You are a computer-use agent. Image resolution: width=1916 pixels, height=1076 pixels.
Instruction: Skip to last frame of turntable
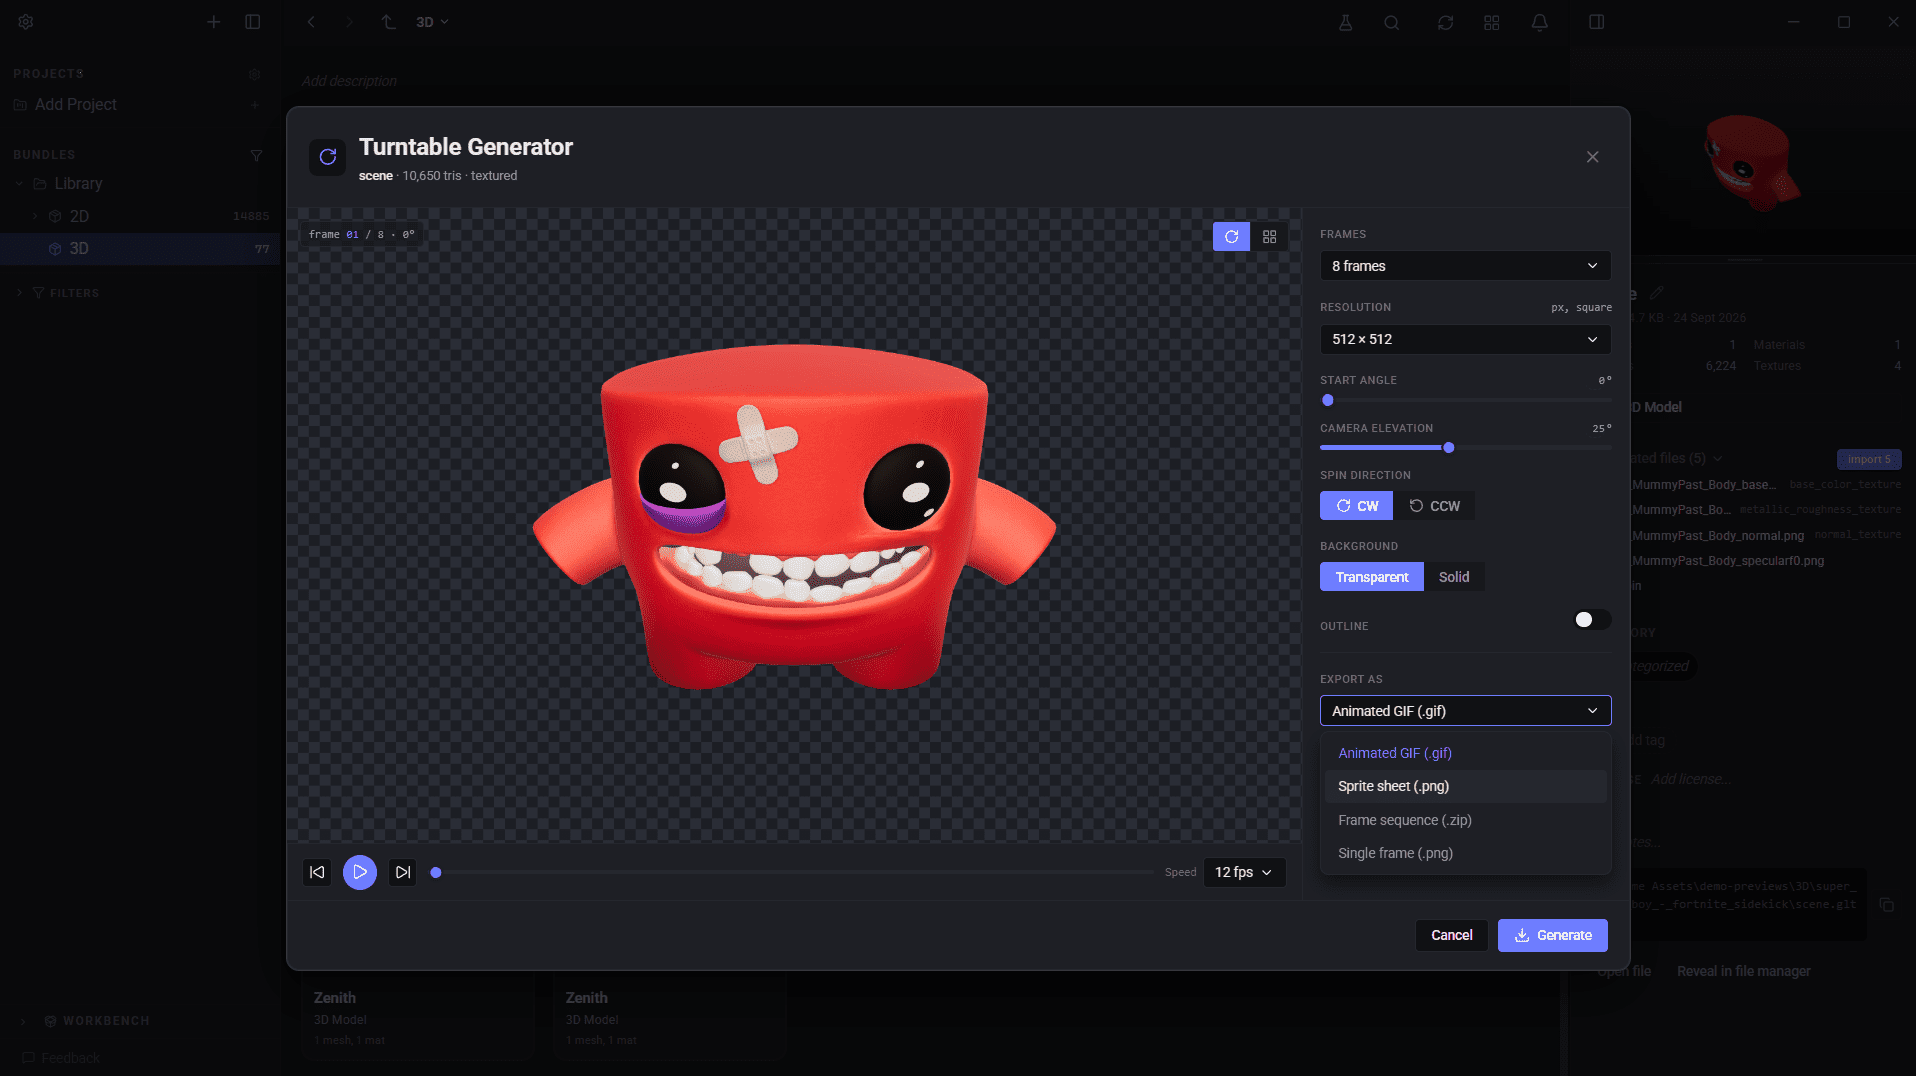coord(402,872)
